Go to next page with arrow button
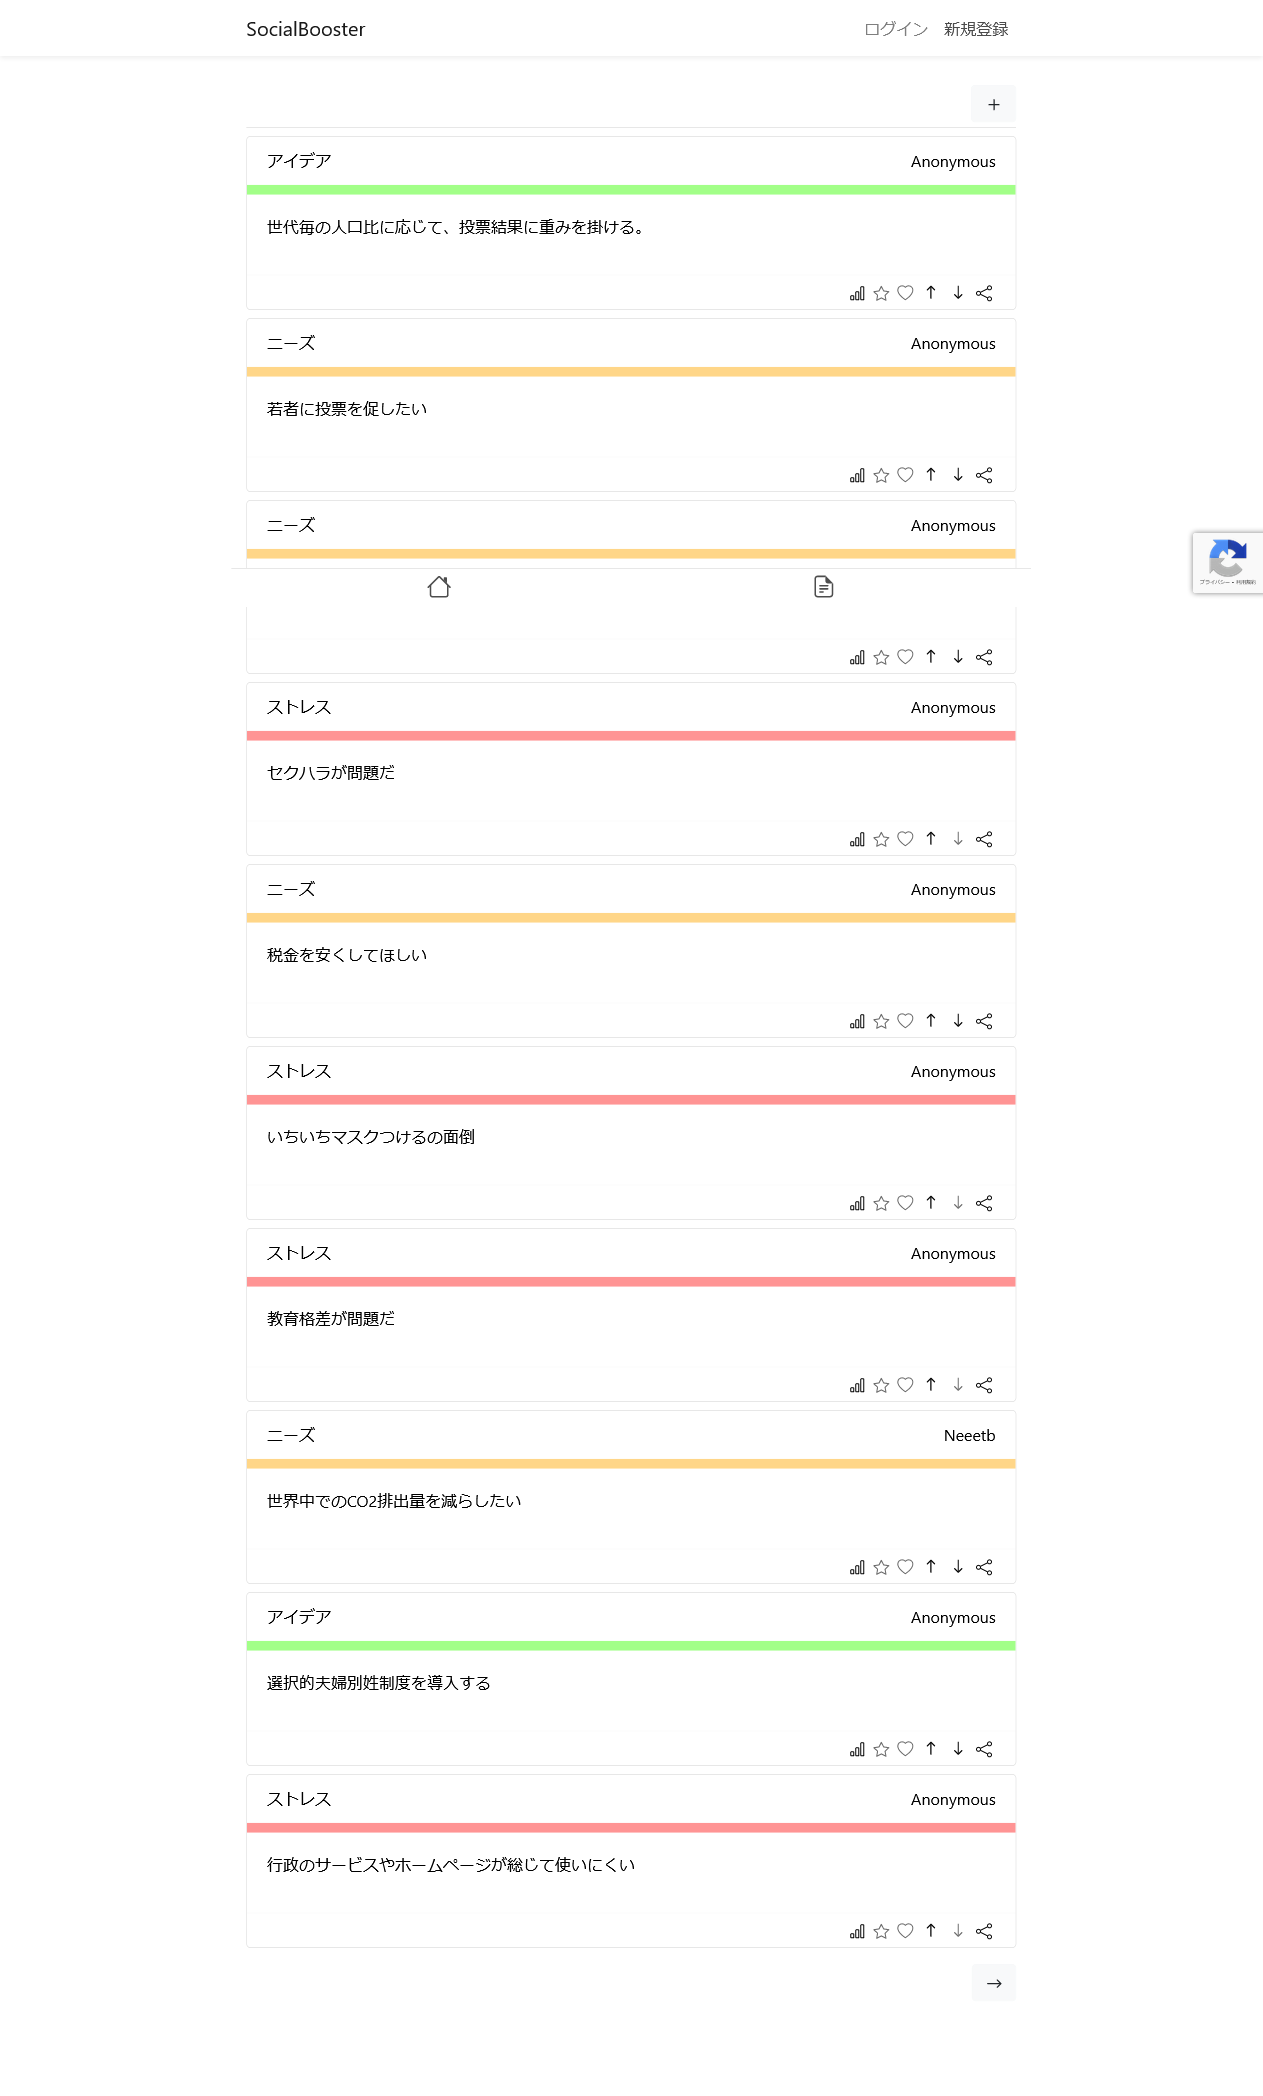Viewport: 1263px width, 2096px height. click(993, 1983)
